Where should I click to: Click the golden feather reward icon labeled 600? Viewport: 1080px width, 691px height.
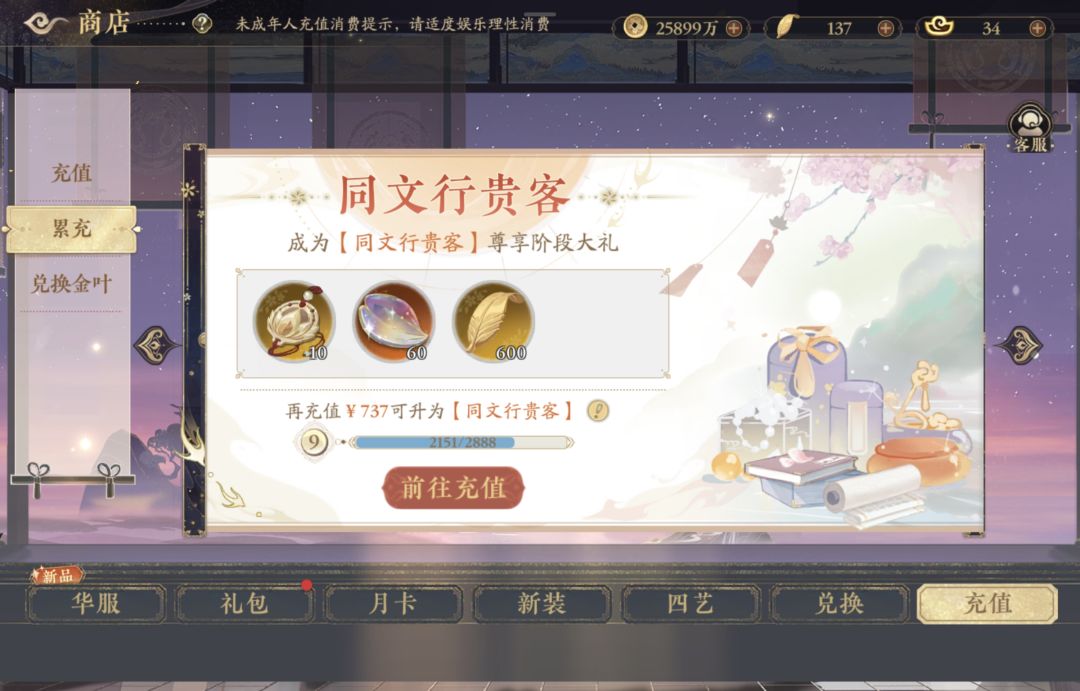[x=493, y=322]
